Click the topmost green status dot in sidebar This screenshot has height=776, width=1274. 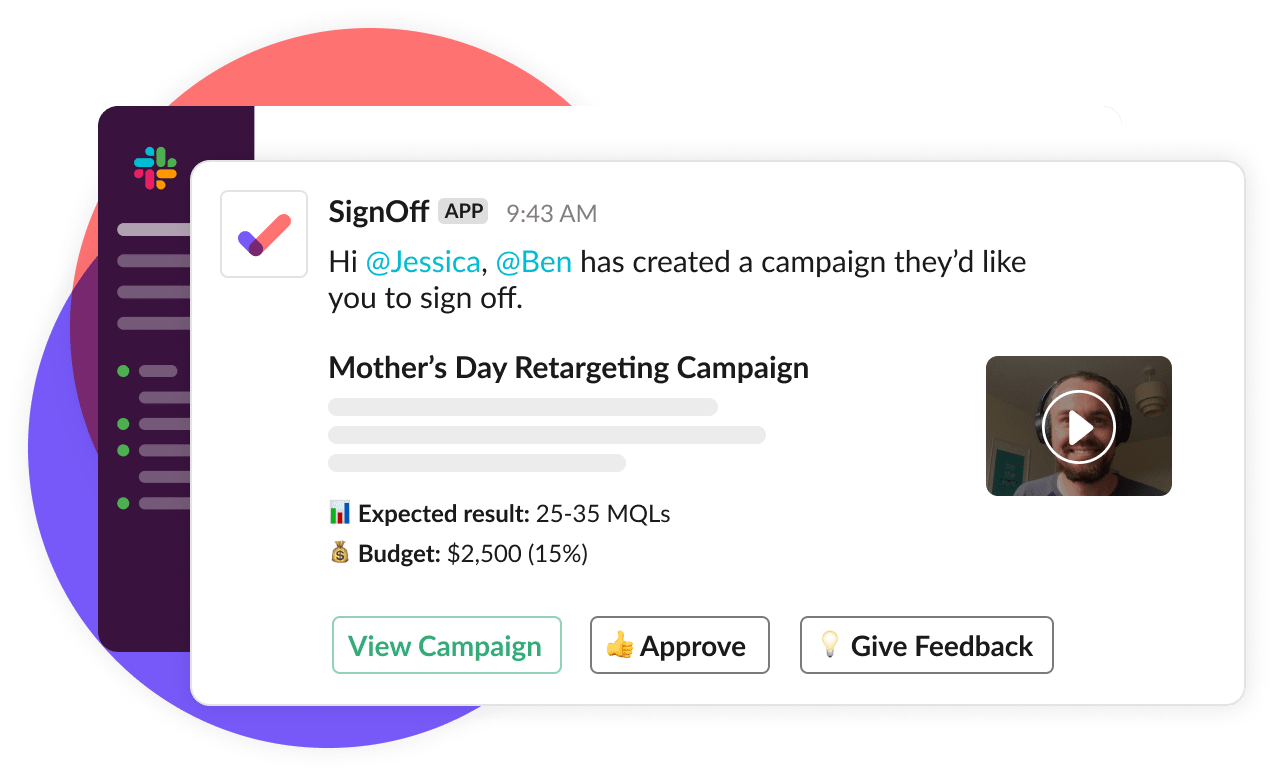123,371
